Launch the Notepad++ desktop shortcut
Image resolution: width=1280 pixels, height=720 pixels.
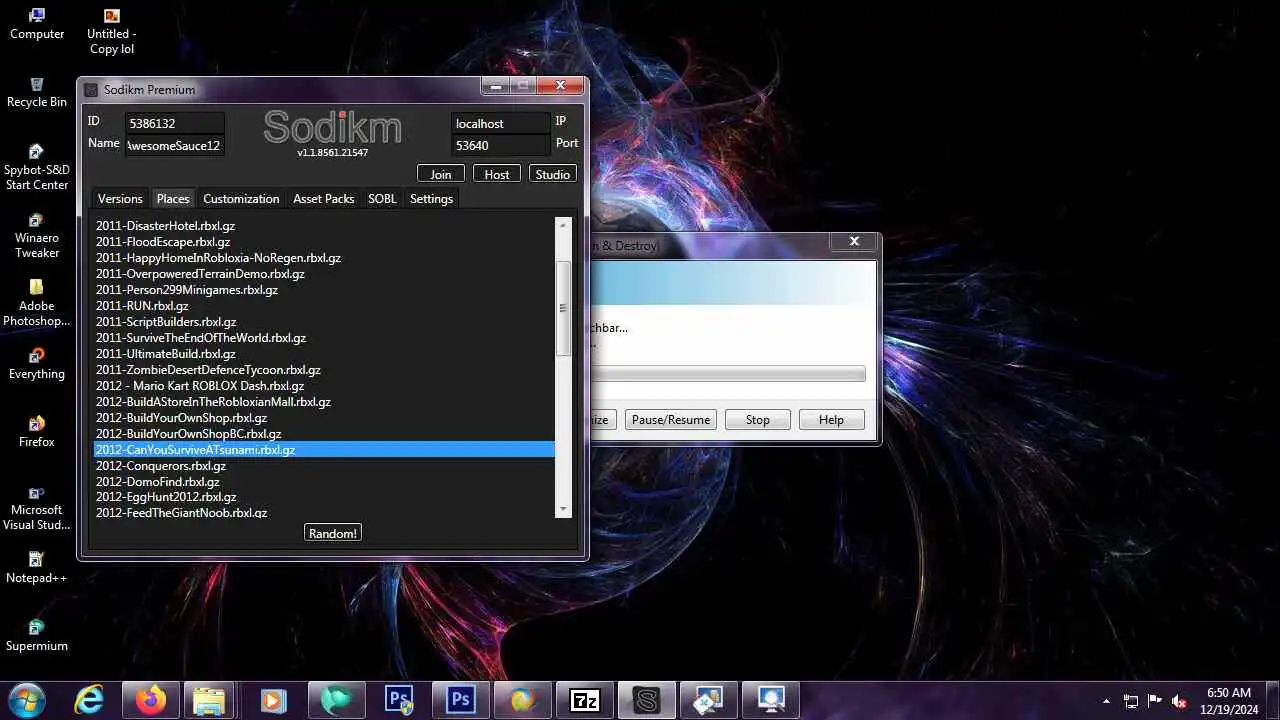pyautogui.click(x=37, y=568)
